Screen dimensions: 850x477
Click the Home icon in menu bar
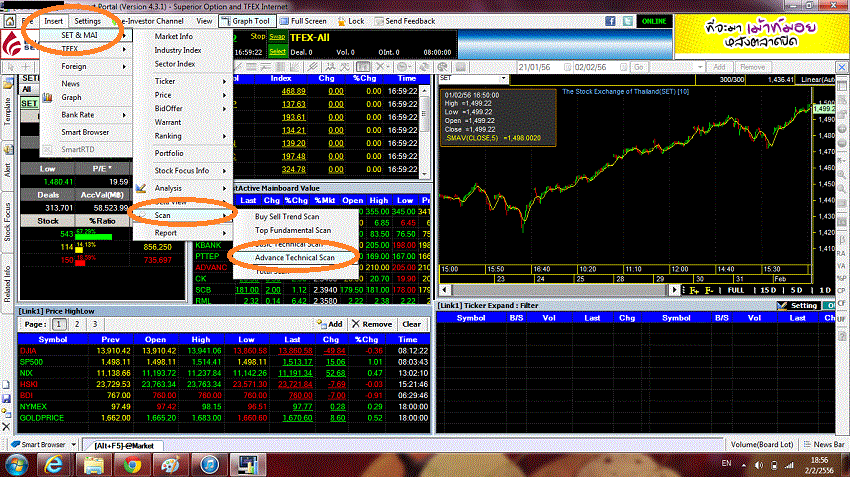[10, 21]
